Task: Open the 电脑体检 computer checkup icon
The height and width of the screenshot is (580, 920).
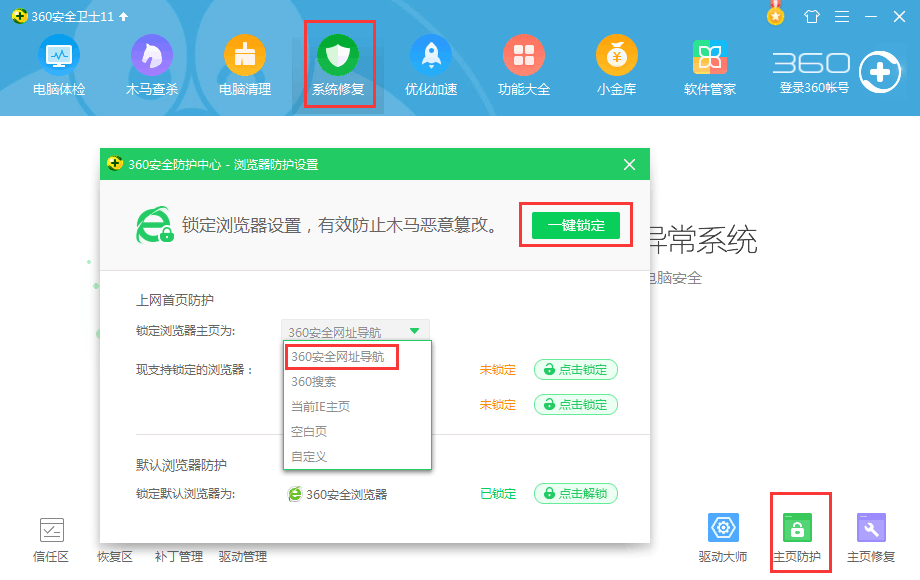Action: 59,55
